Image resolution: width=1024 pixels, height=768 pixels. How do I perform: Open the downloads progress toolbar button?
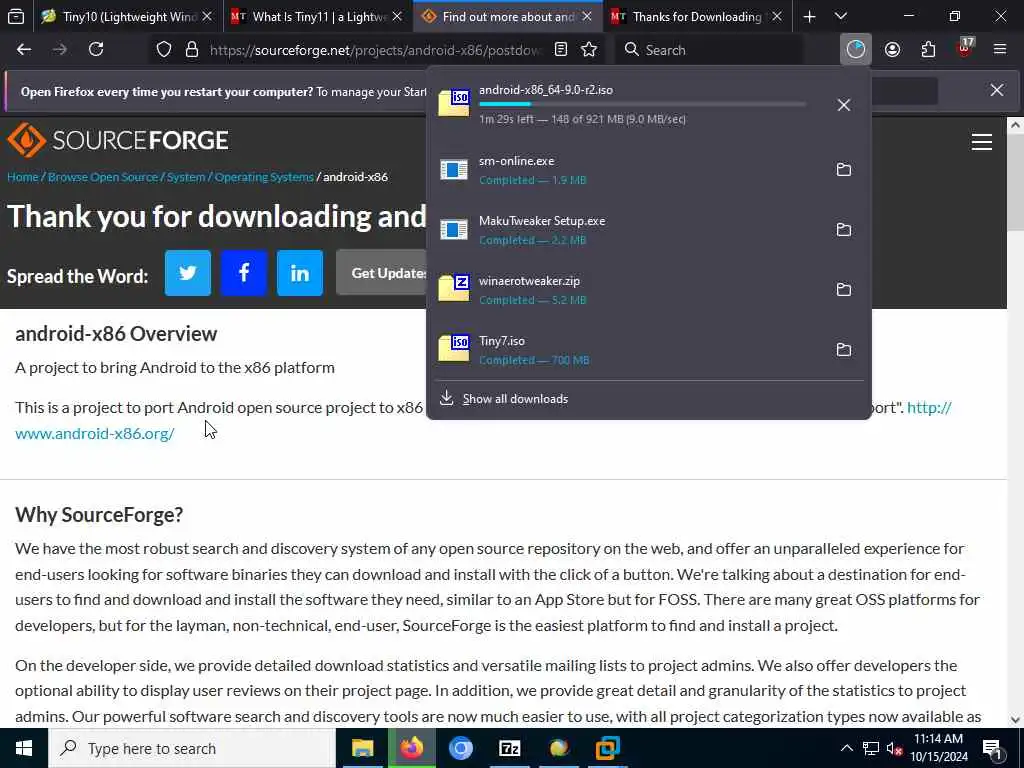tap(856, 49)
